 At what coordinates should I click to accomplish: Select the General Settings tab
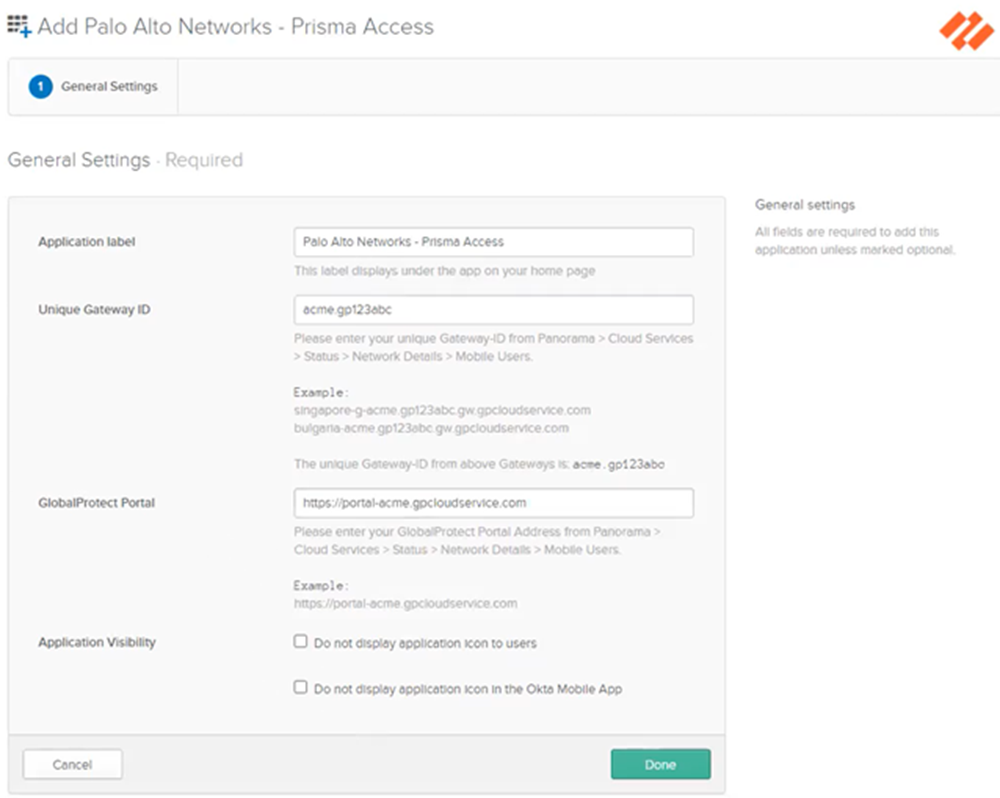pos(108,87)
